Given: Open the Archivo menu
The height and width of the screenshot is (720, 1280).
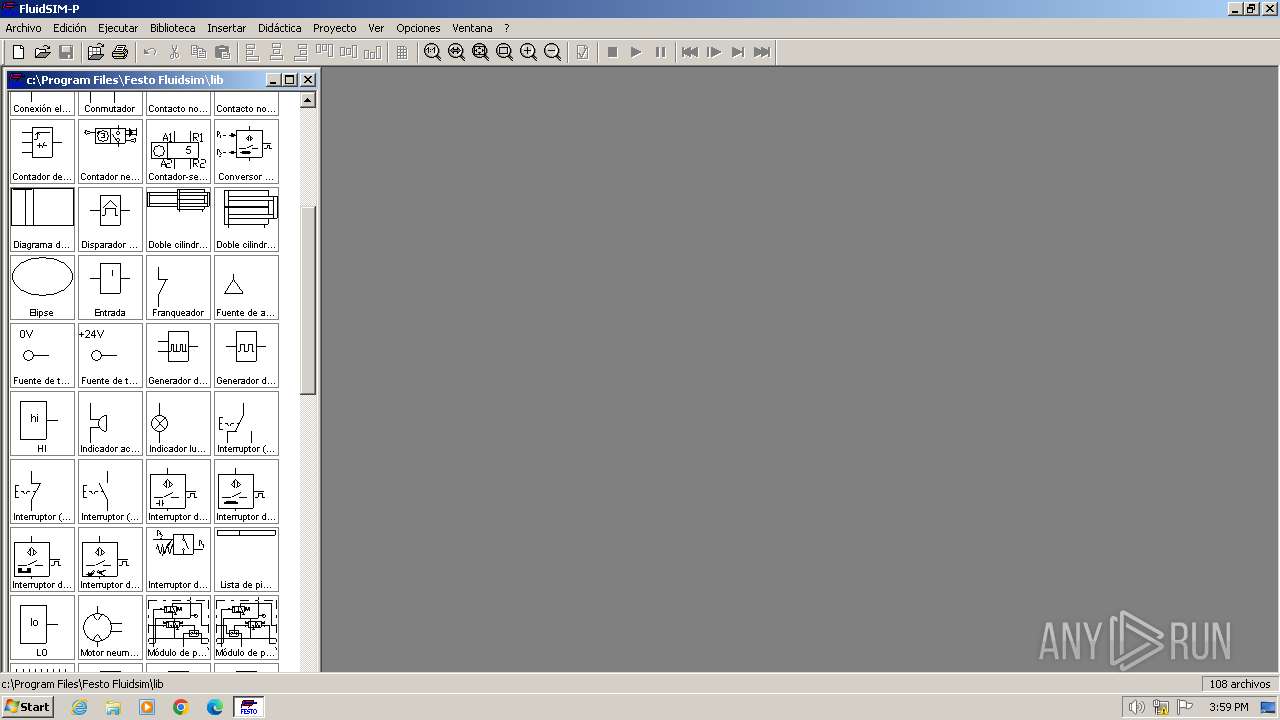Looking at the screenshot, I should [x=24, y=28].
